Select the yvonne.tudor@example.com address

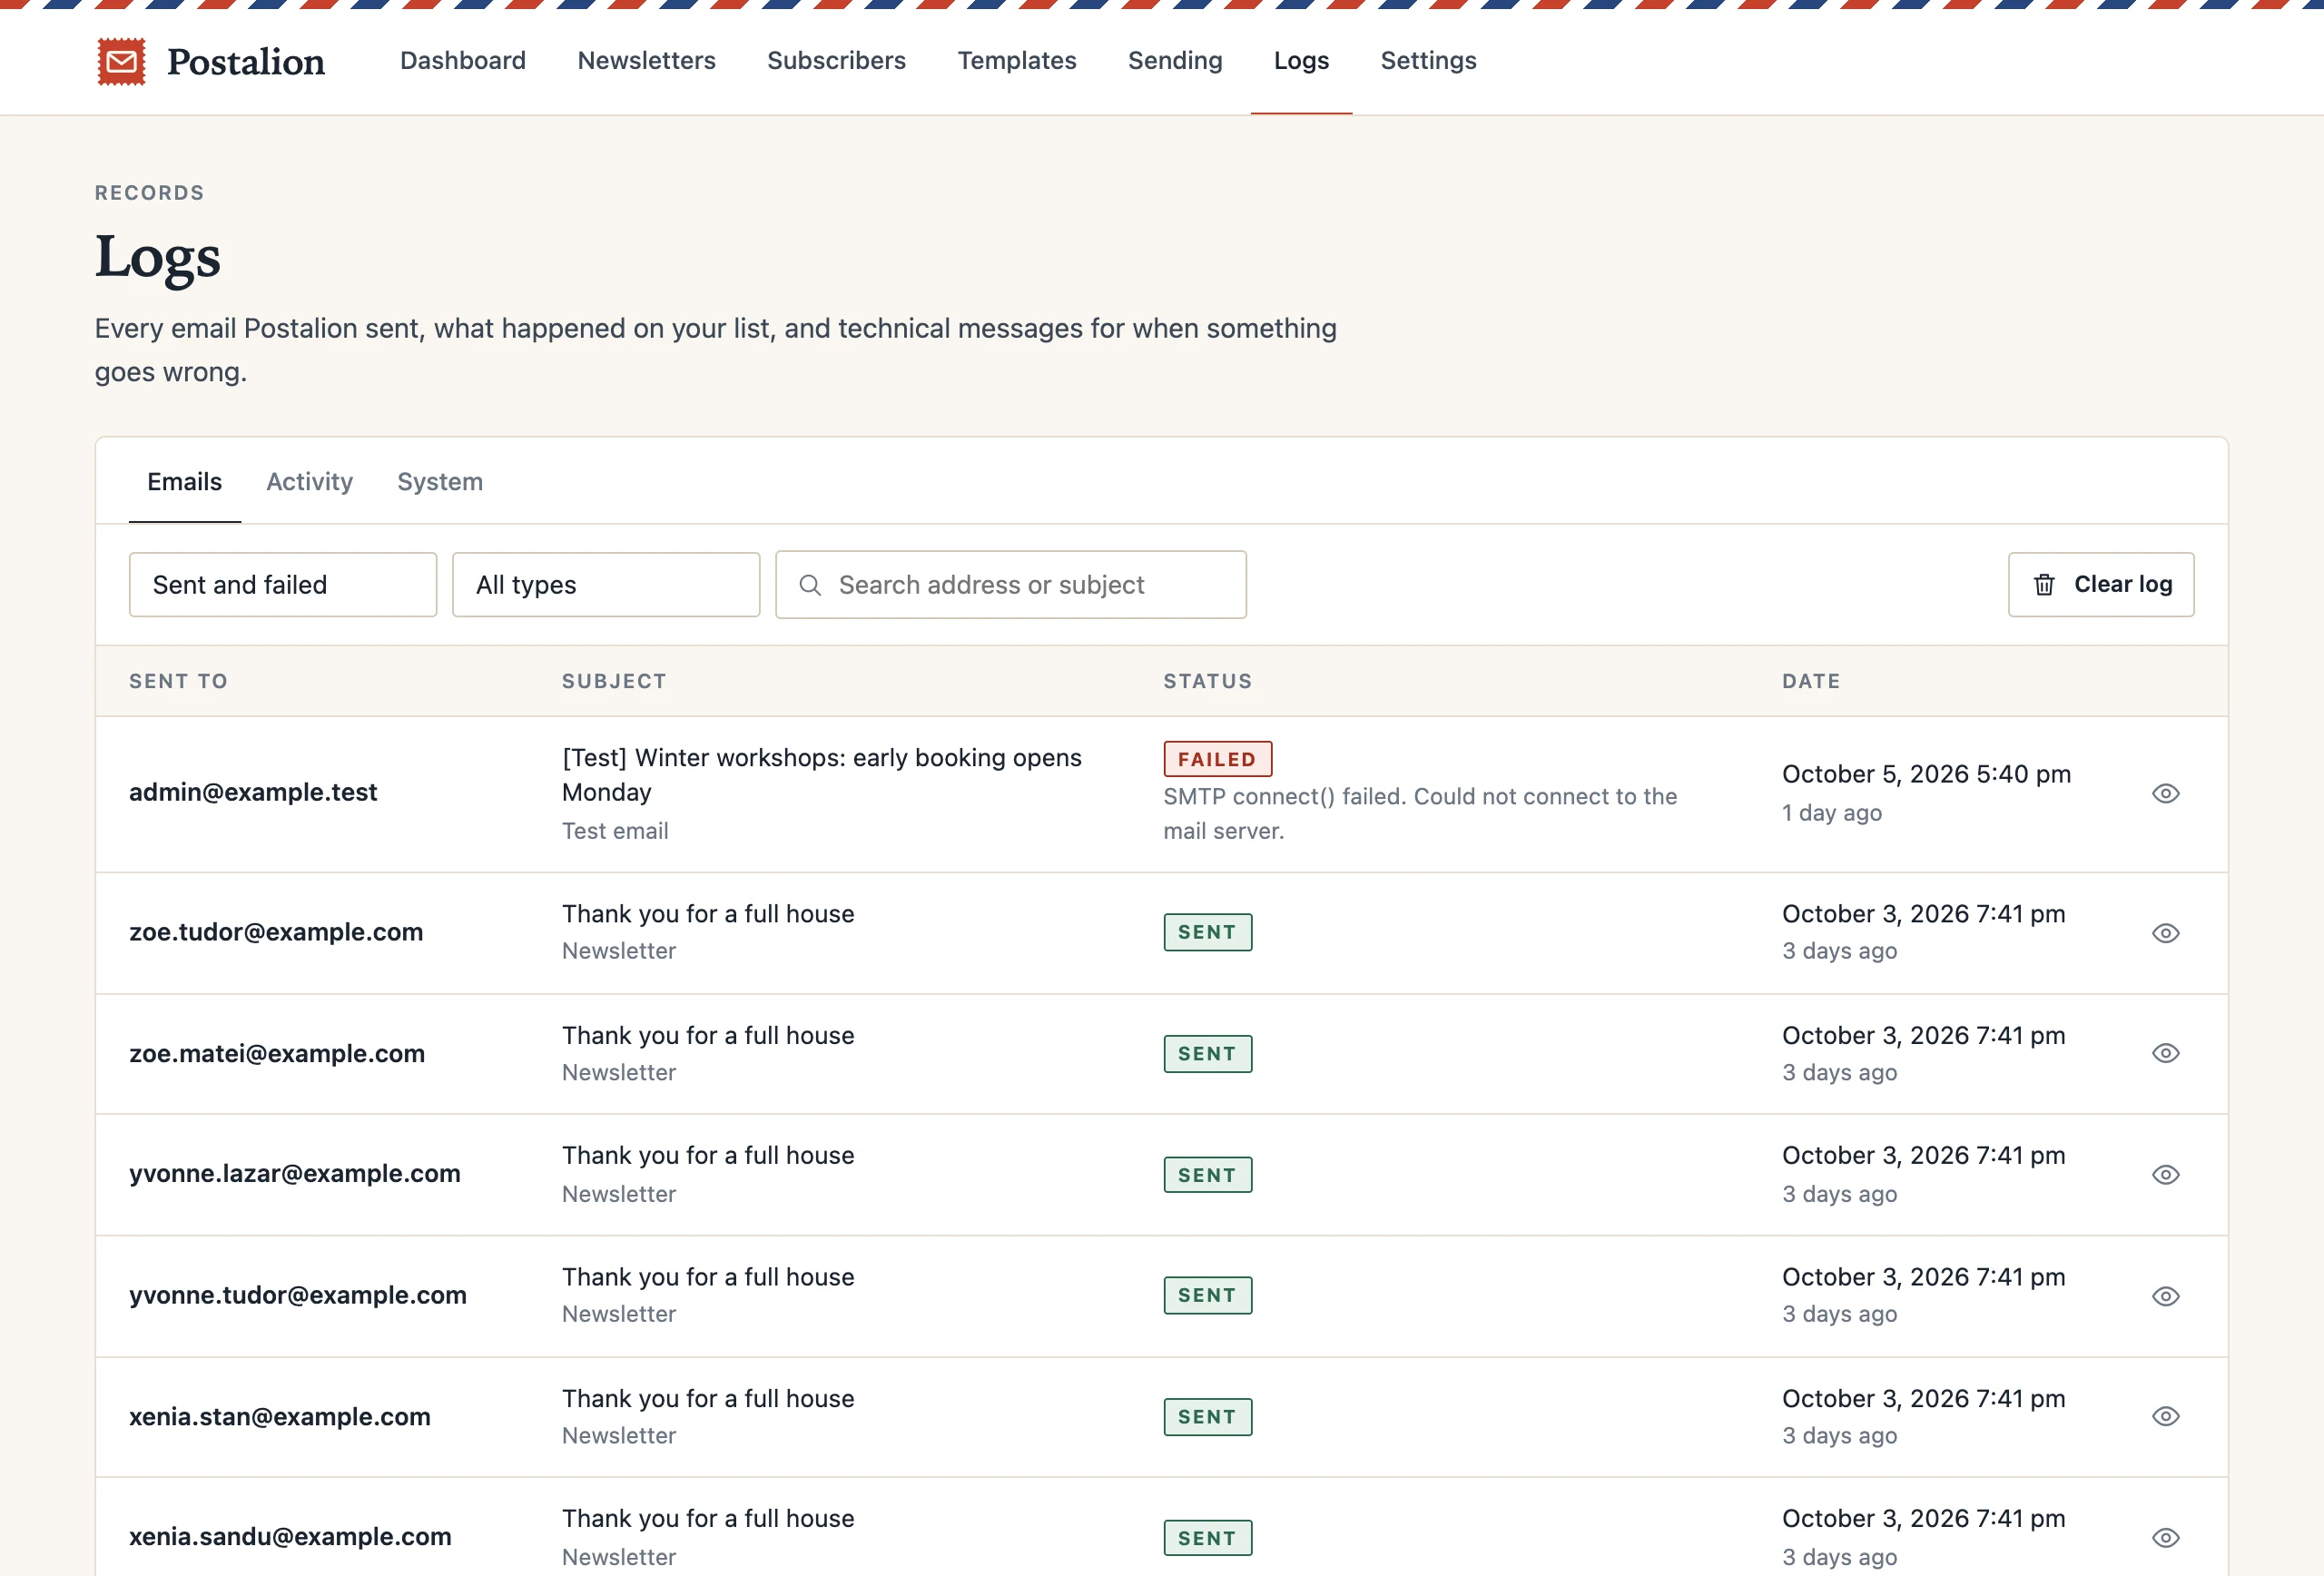click(298, 1295)
